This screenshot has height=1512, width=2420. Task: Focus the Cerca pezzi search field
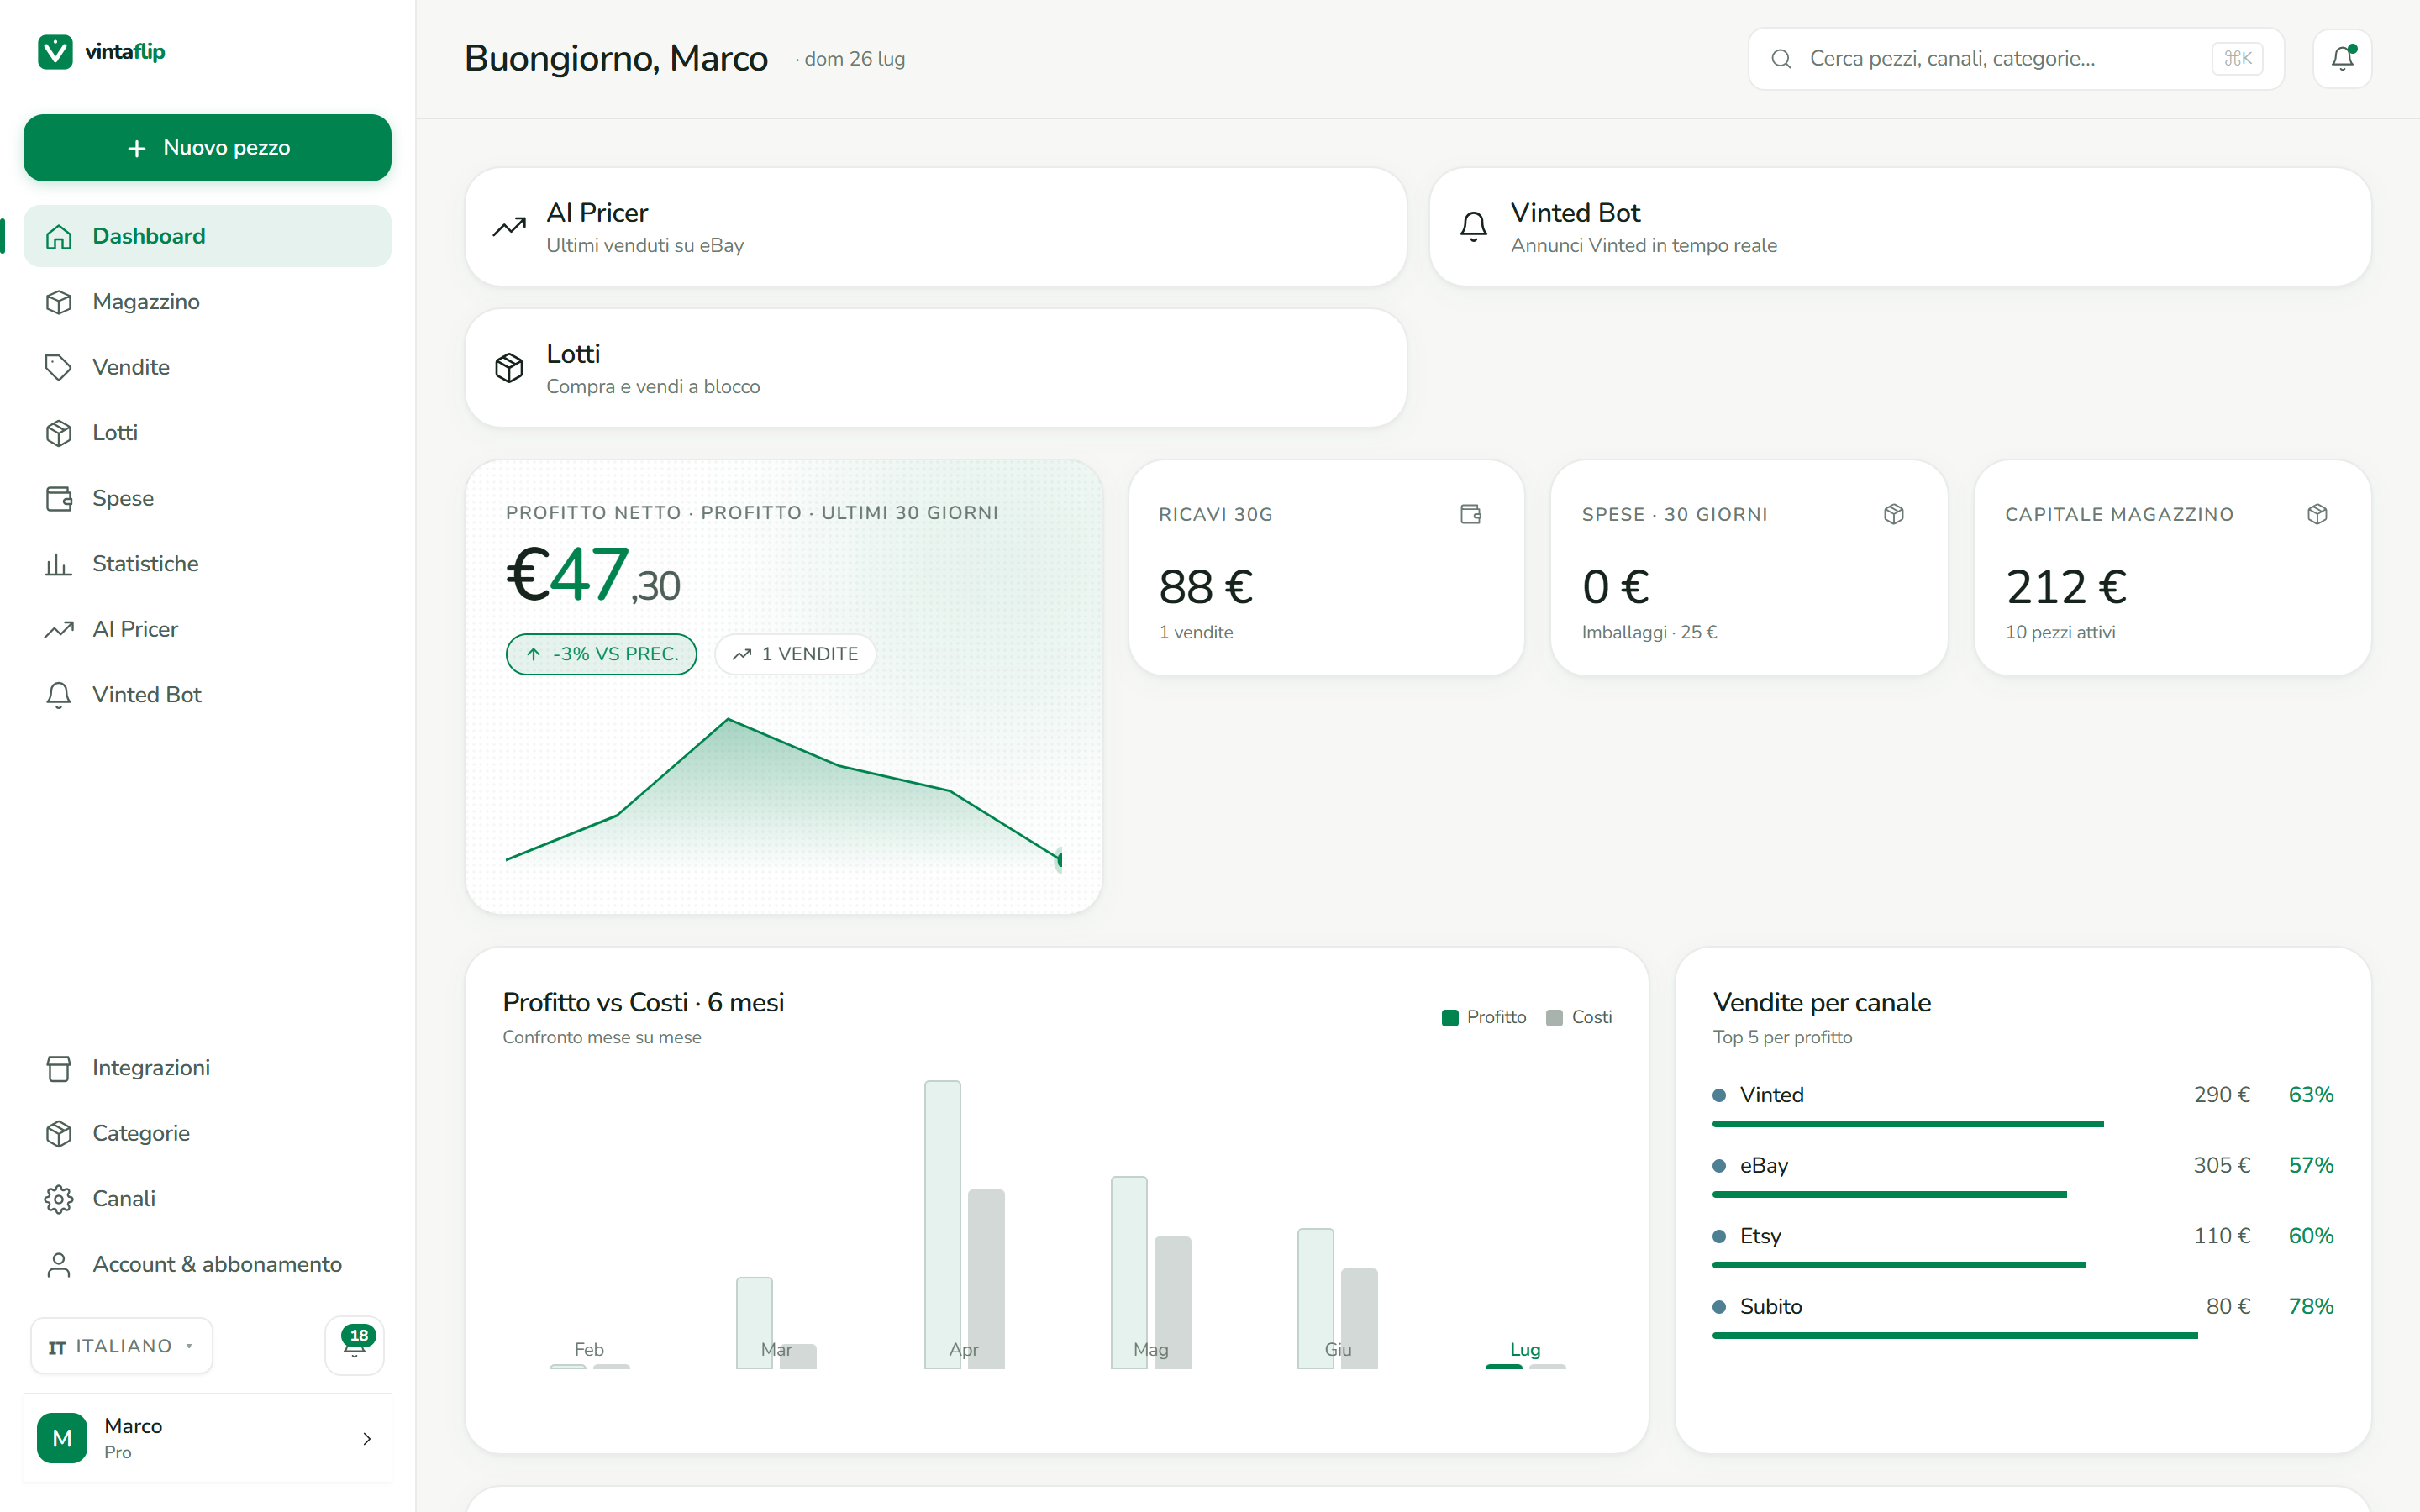point(2016,59)
